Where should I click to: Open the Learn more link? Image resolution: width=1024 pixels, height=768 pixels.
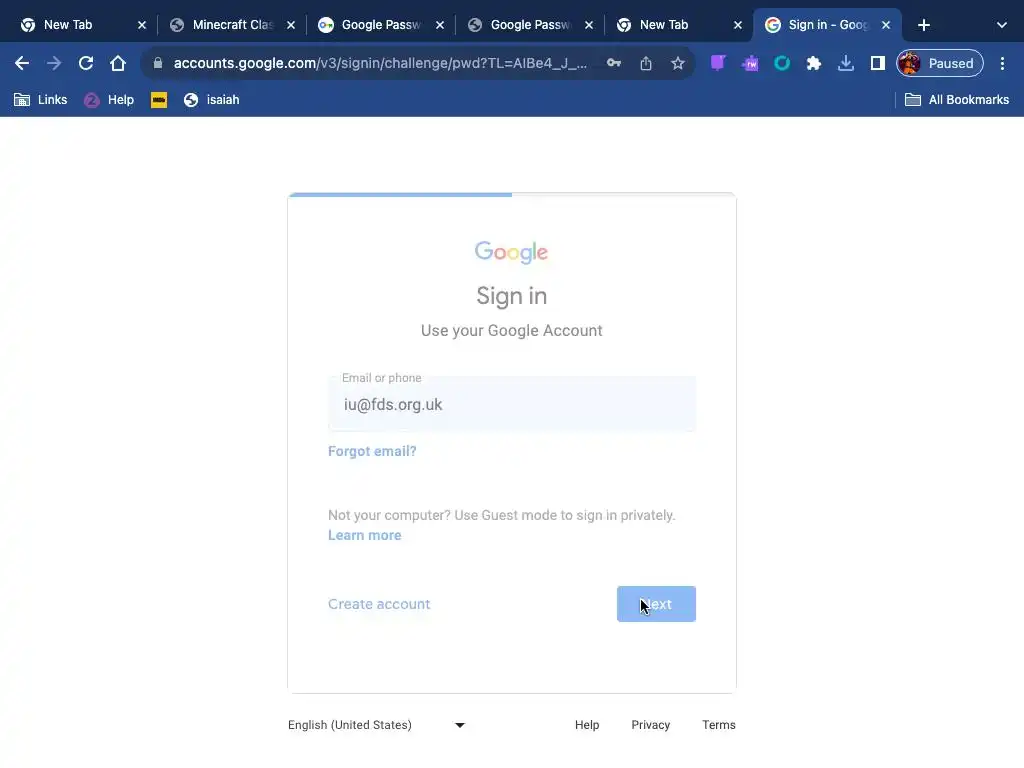pyautogui.click(x=364, y=536)
